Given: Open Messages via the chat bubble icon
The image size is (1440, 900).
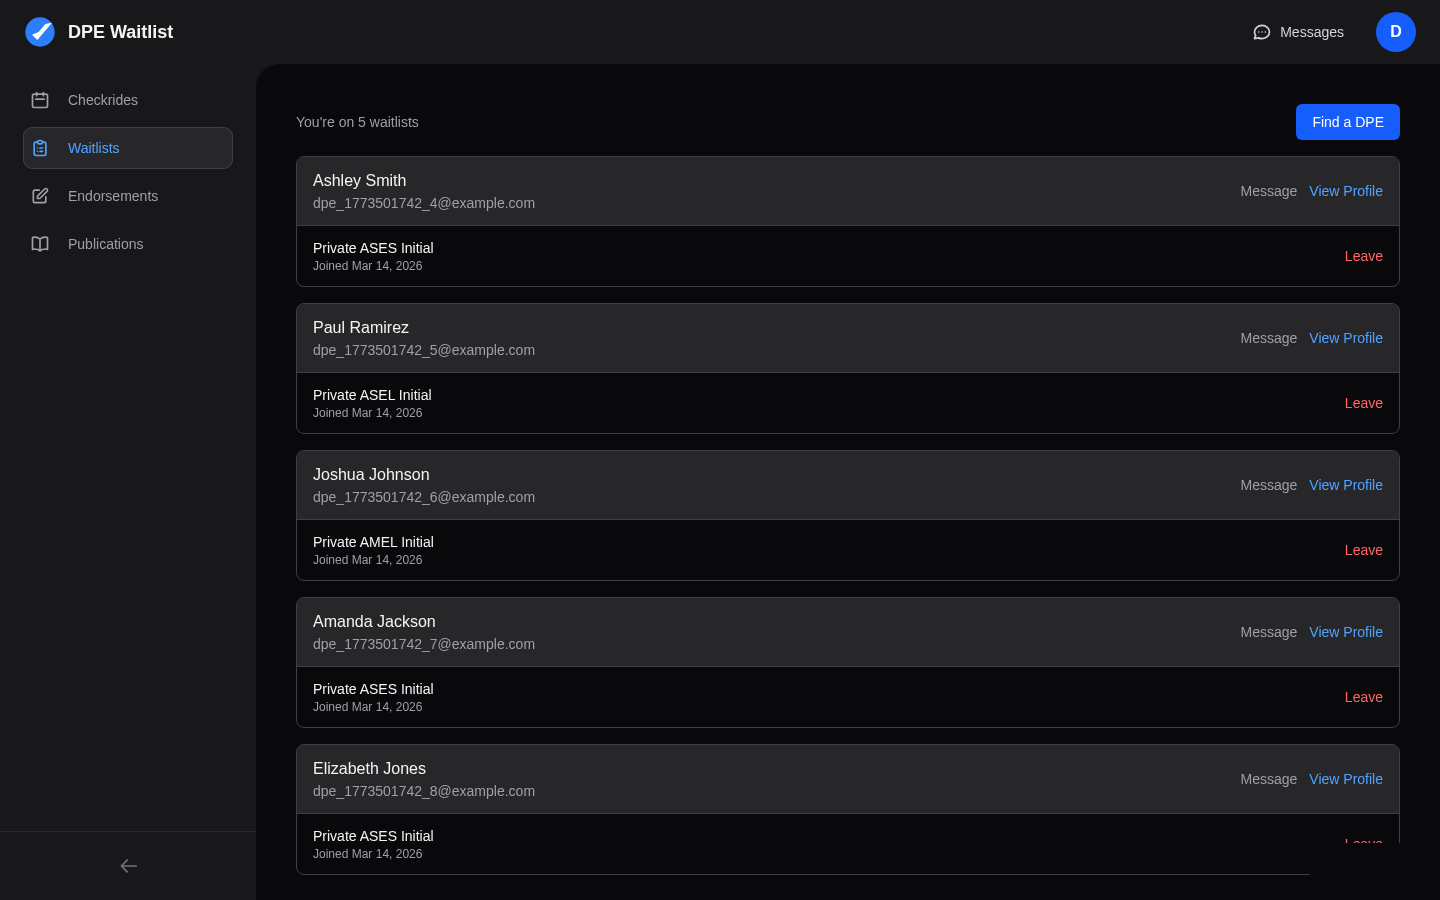Looking at the screenshot, I should pyautogui.click(x=1261, y=32).
